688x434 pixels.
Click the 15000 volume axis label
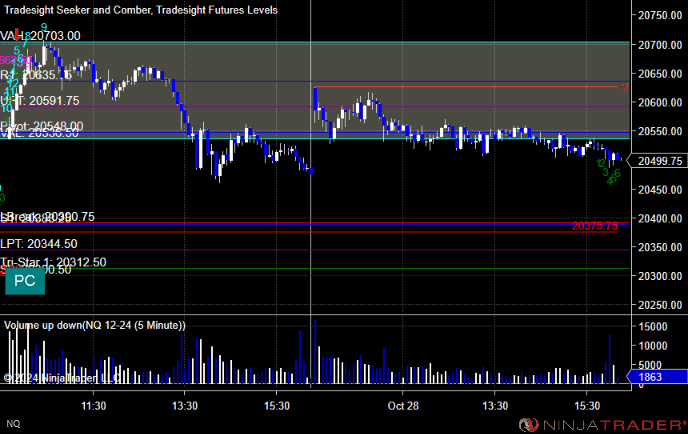click(653, 326)
